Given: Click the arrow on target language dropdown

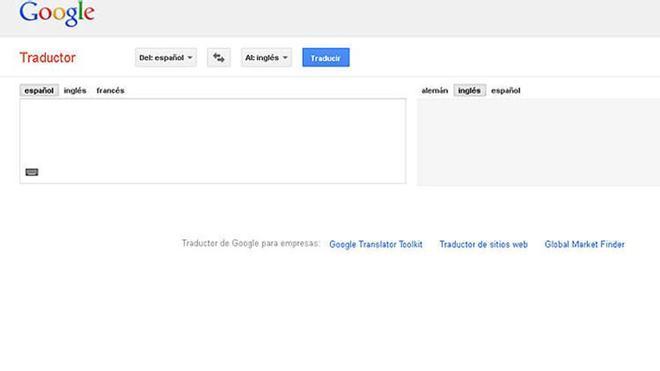Looking at the screenshot, I should click(x=285, y=58).
